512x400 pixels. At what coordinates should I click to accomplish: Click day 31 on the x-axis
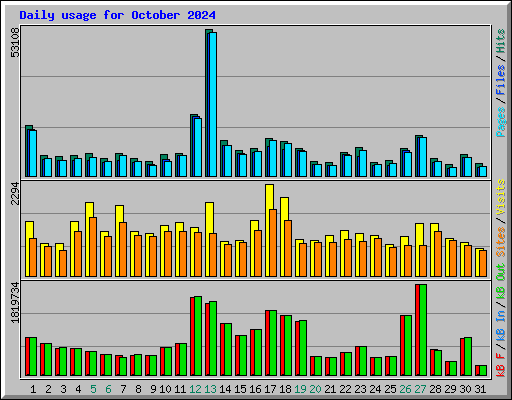click(x=480, y=389)
